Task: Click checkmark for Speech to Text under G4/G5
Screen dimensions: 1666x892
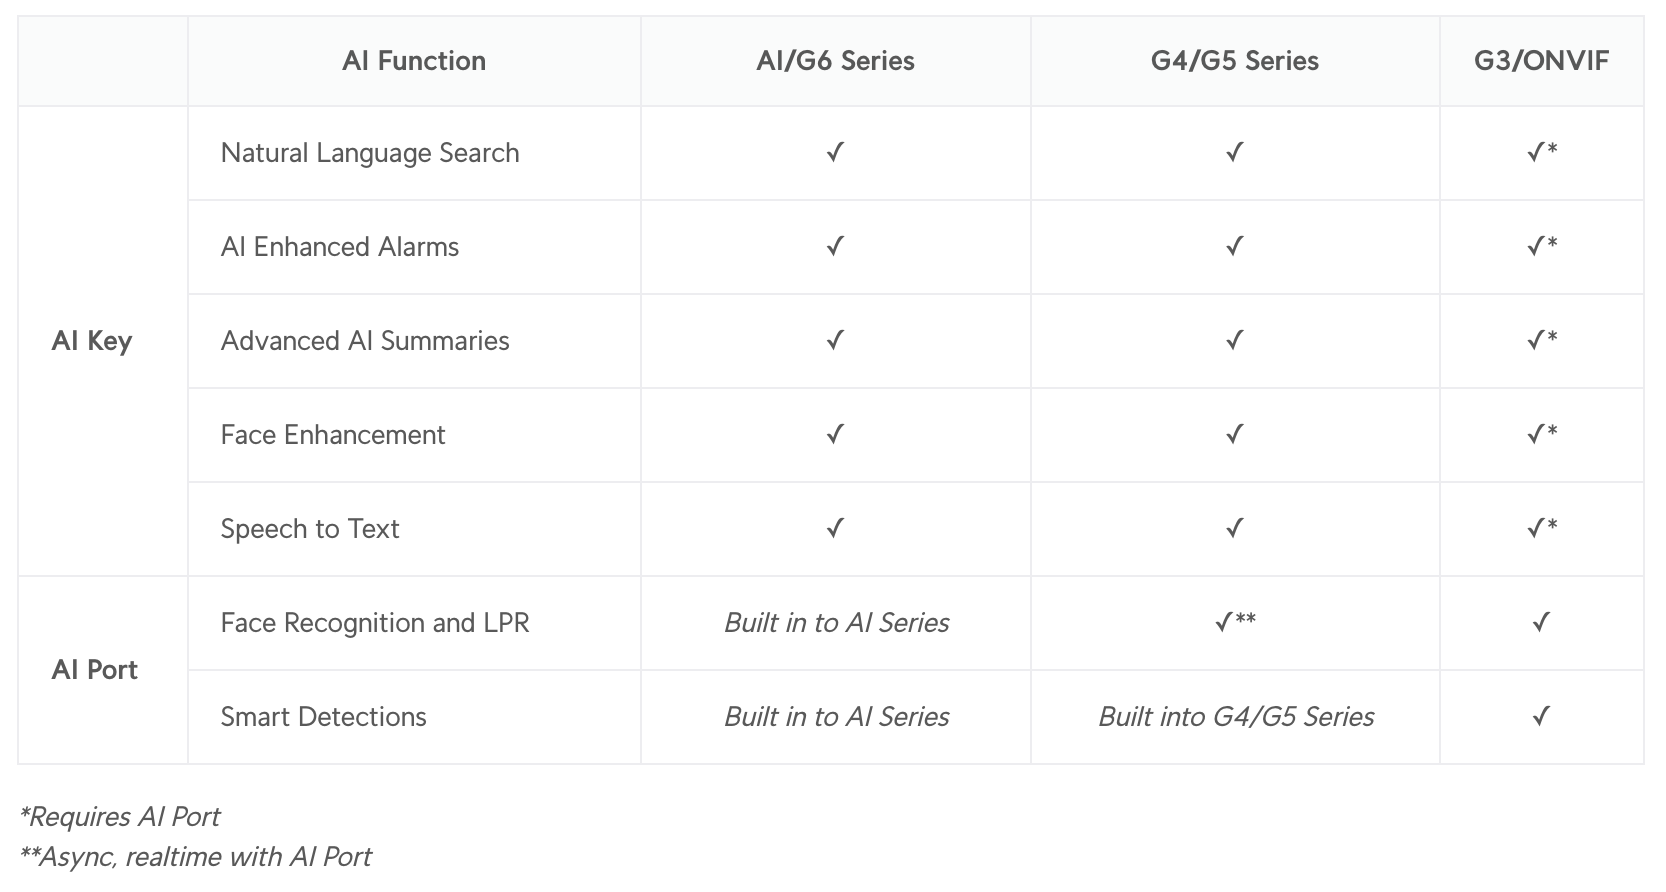Action: (1235, 528)
